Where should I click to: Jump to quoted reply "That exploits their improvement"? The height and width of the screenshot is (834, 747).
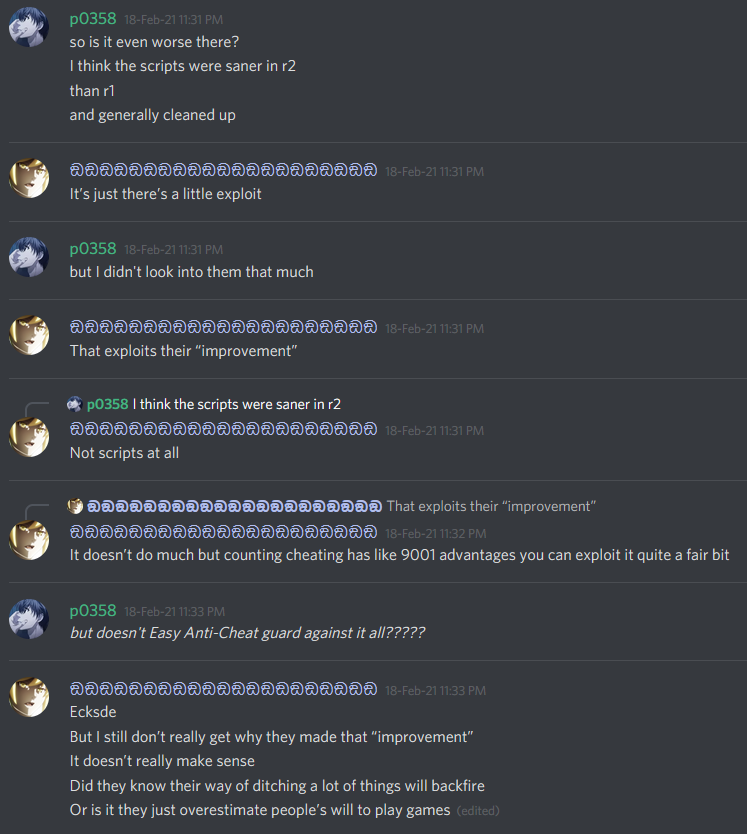(491, 506)
